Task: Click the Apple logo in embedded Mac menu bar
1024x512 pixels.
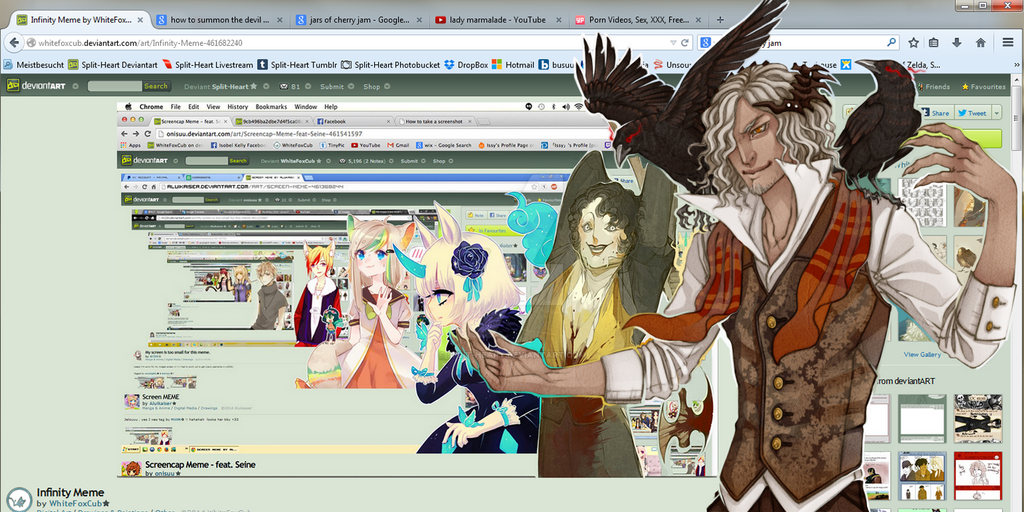Action: point(129,106)
